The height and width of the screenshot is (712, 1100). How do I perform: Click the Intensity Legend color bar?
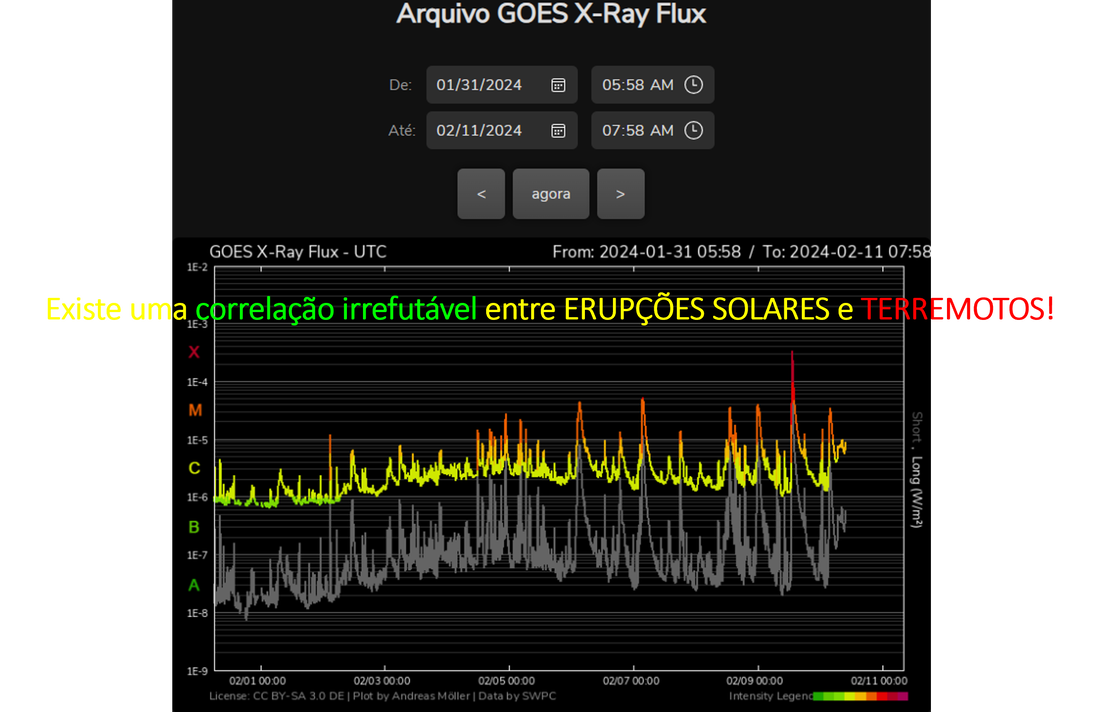click(x=860, y=696)
